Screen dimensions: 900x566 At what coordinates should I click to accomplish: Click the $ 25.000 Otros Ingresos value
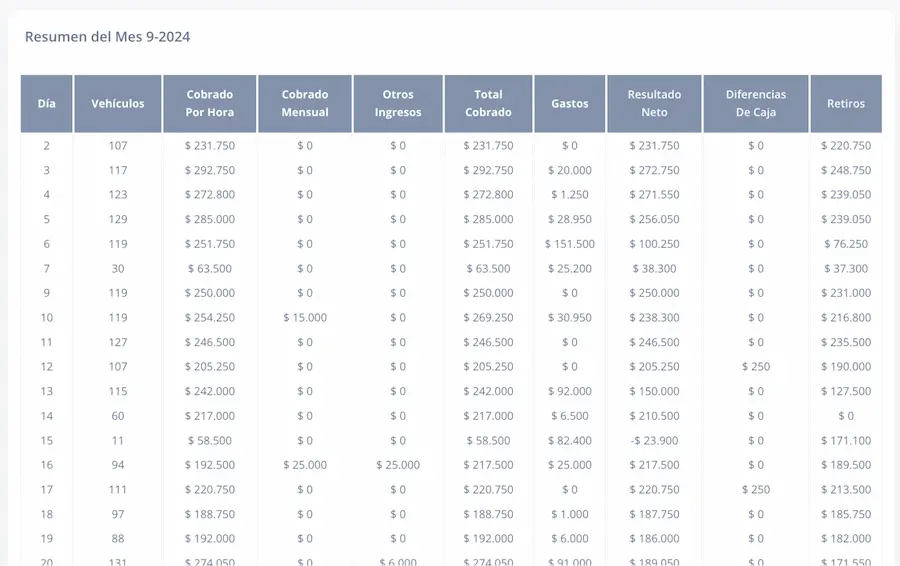[398, 465]
